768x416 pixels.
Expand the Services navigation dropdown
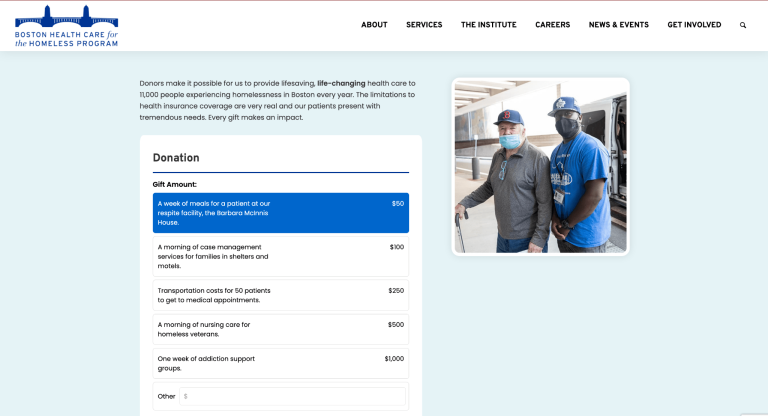pos(424,25)
